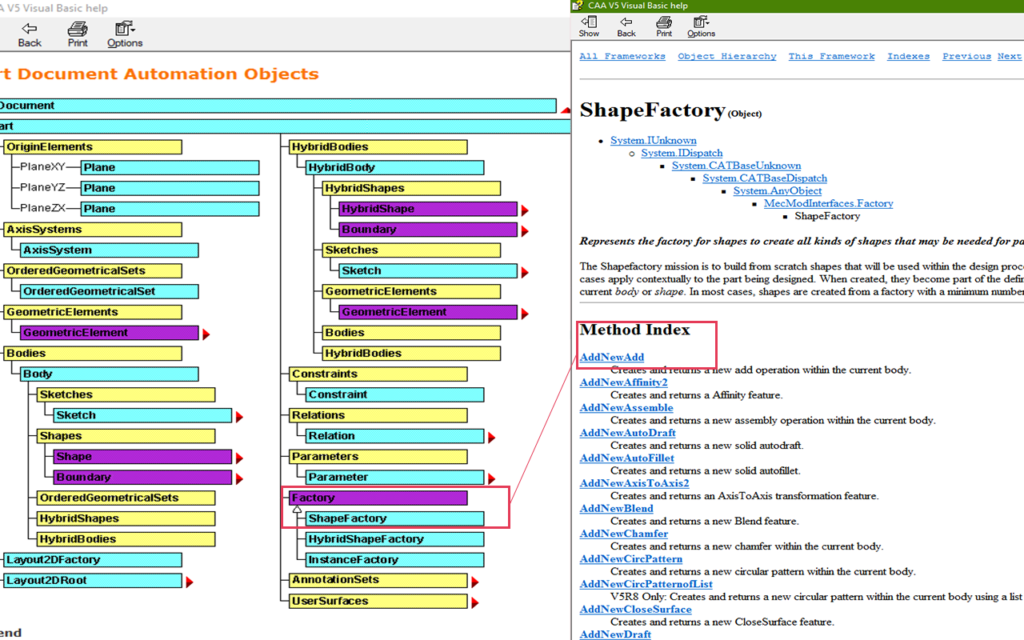Open System.IDispatch link
The image size is (1024, 640).
click(682, 153)
